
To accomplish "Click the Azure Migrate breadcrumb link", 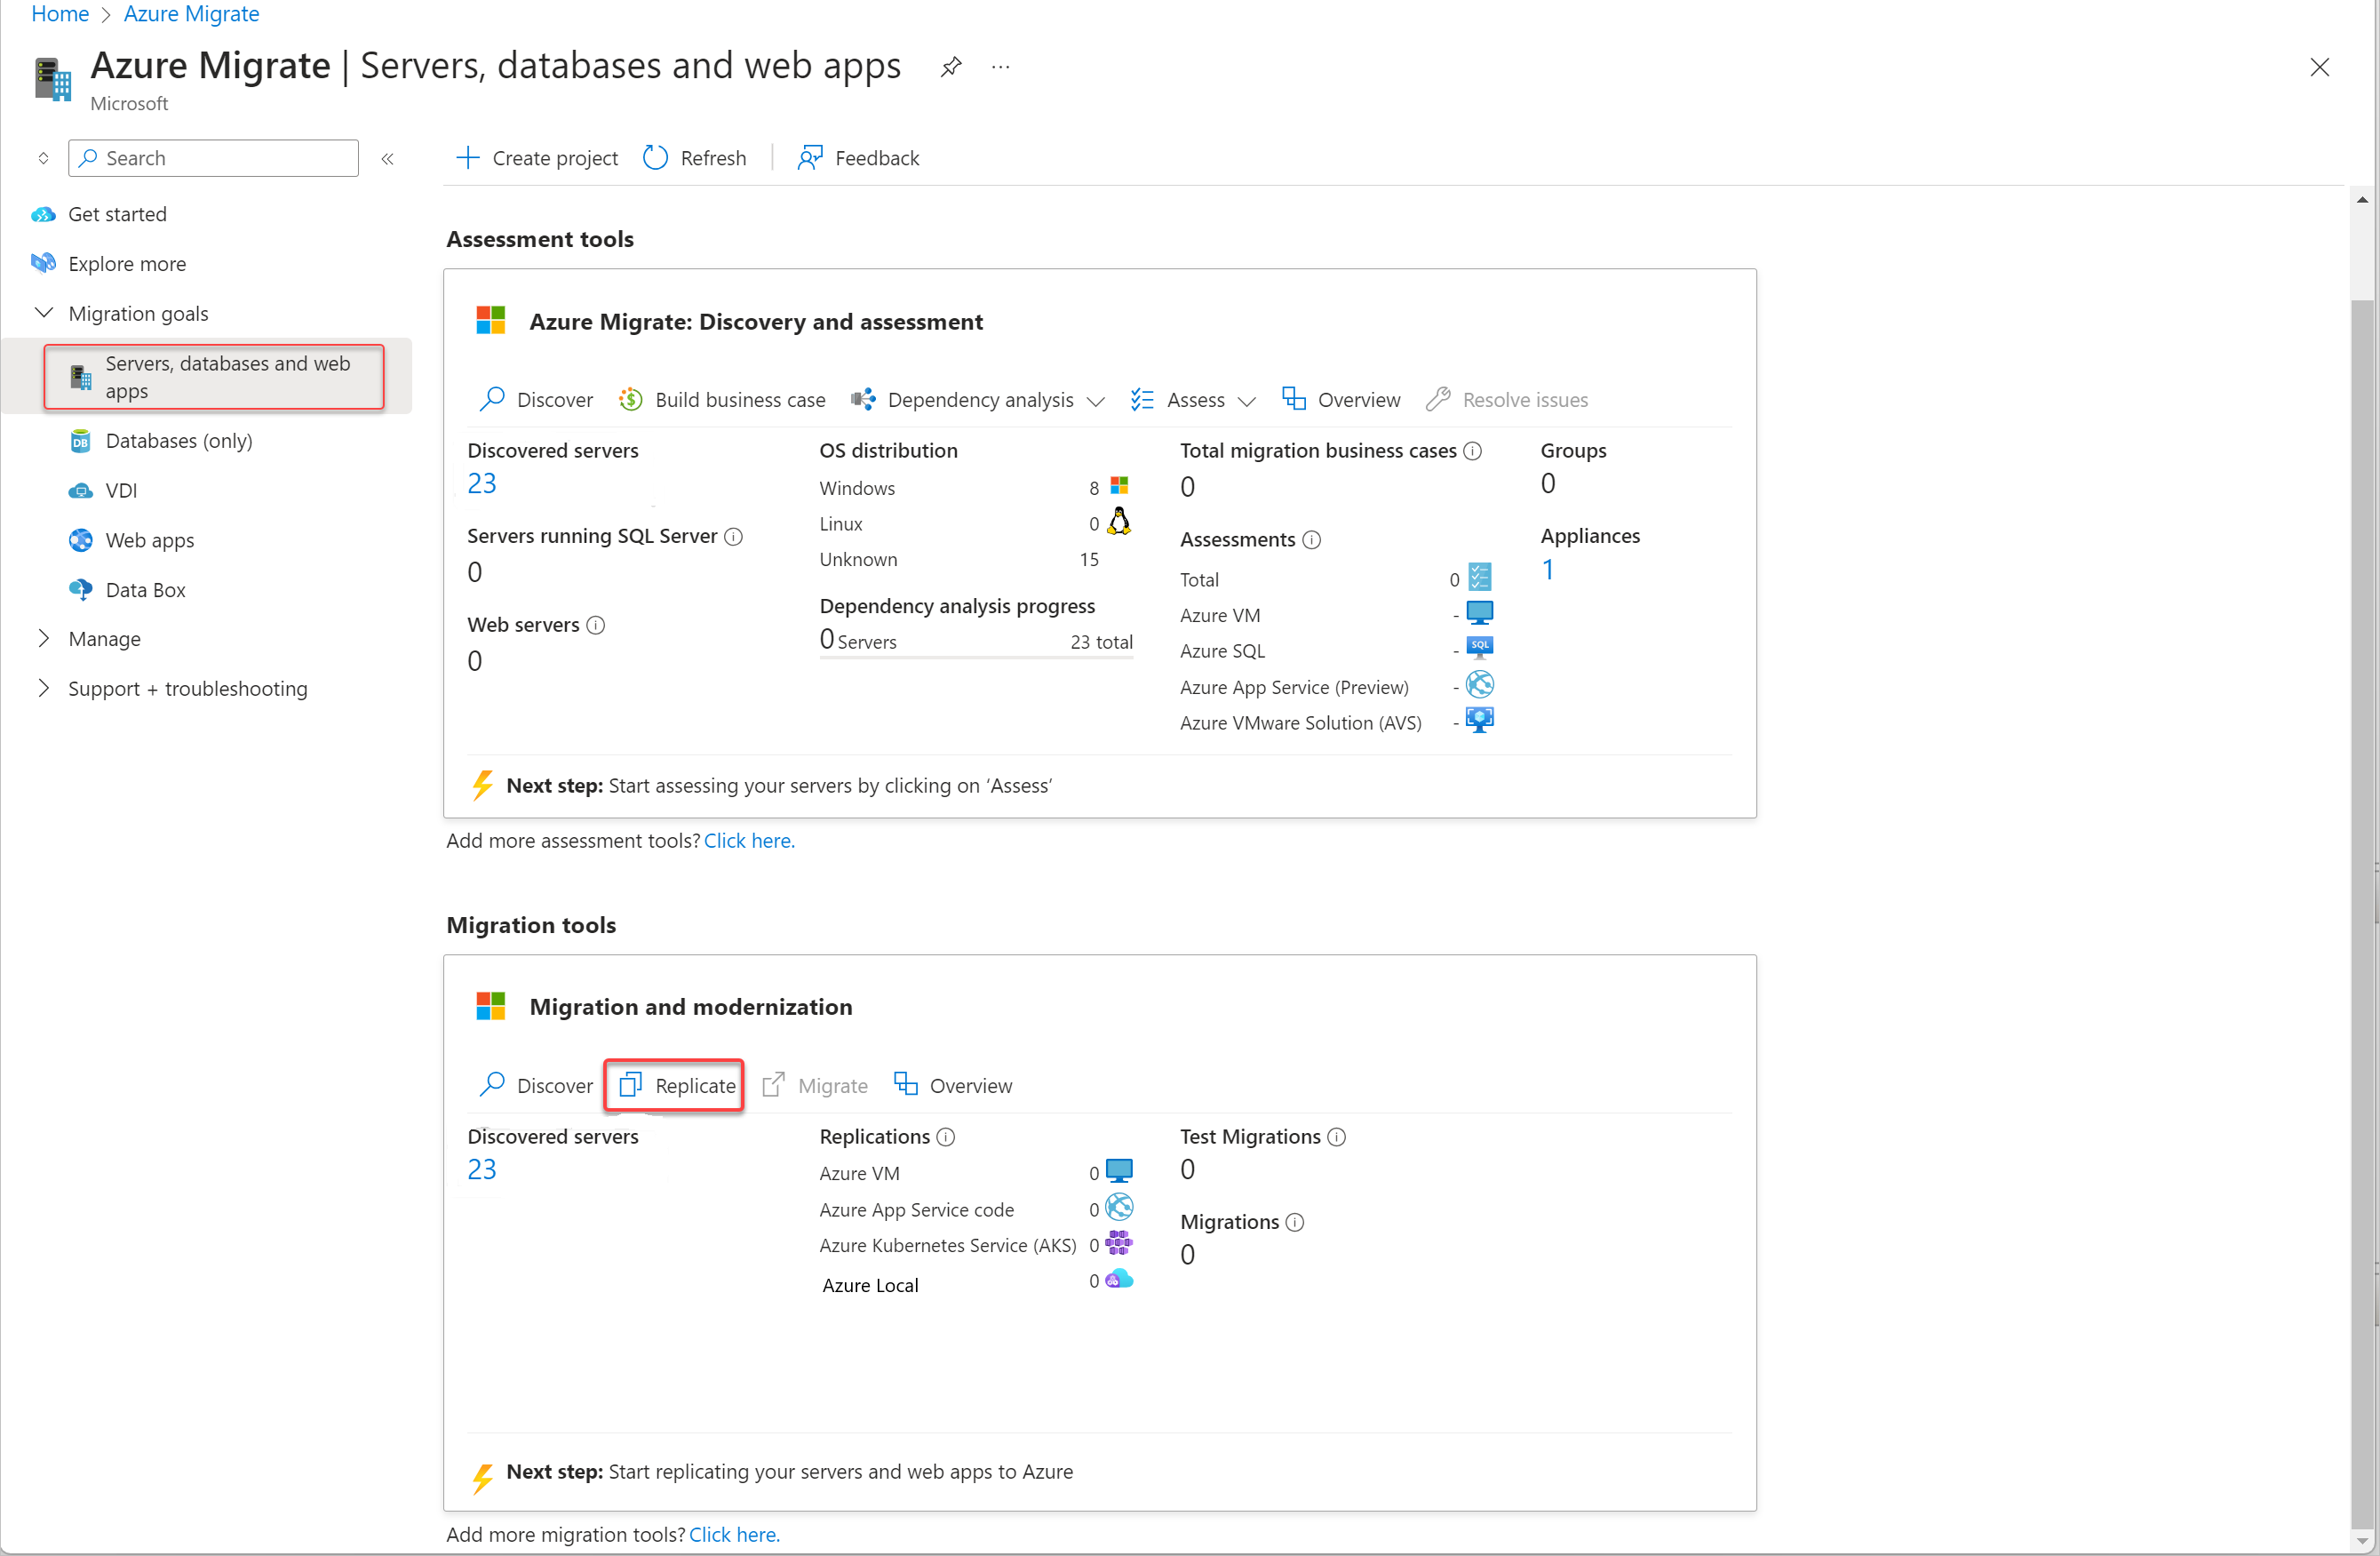I will coord(191,14).
